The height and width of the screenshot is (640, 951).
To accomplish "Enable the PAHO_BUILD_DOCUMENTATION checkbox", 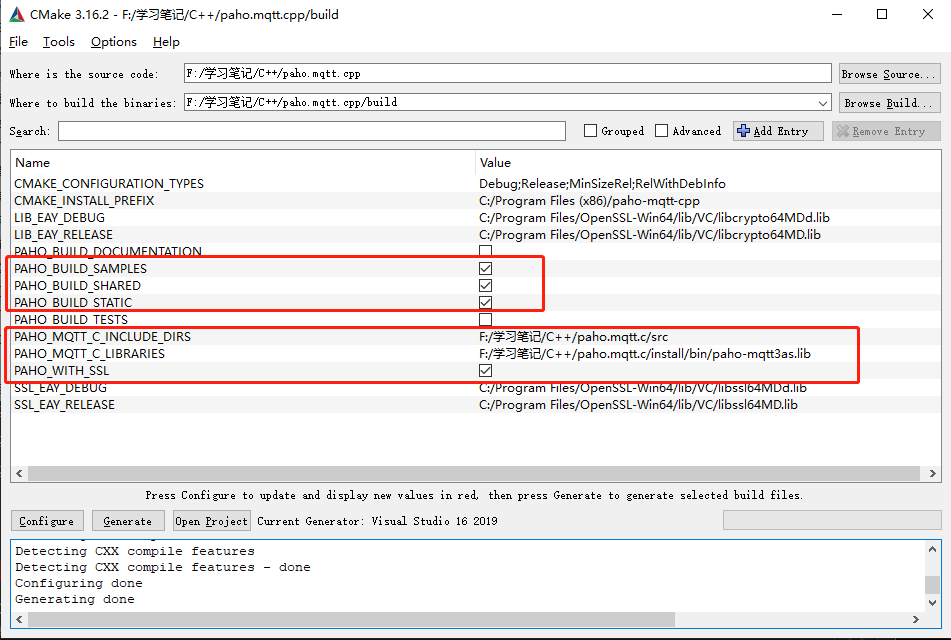I will coord(485,251).
